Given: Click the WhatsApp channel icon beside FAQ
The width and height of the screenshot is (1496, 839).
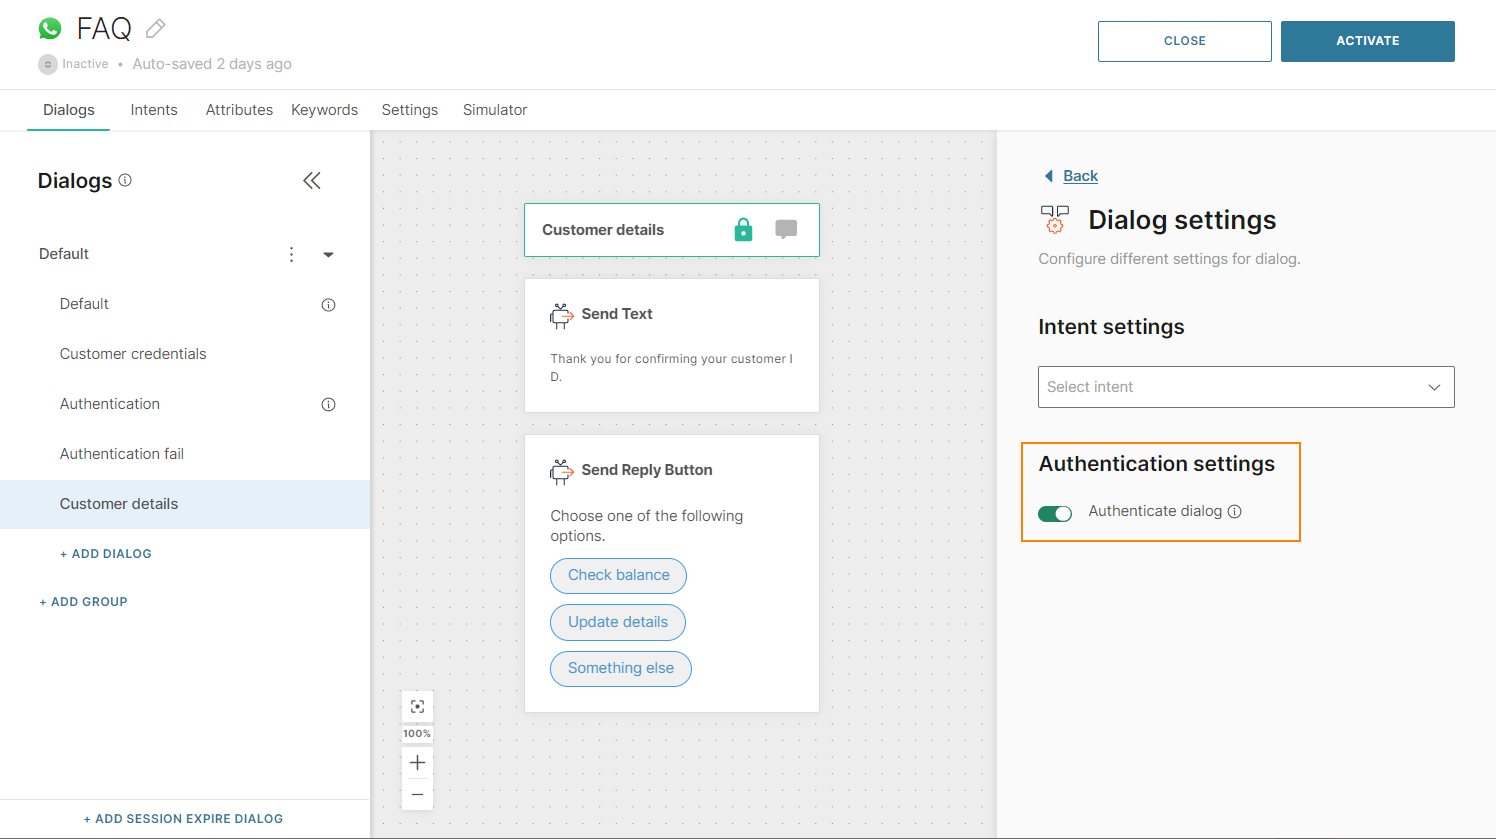Looking at the screenshot, I should point(50,27).
